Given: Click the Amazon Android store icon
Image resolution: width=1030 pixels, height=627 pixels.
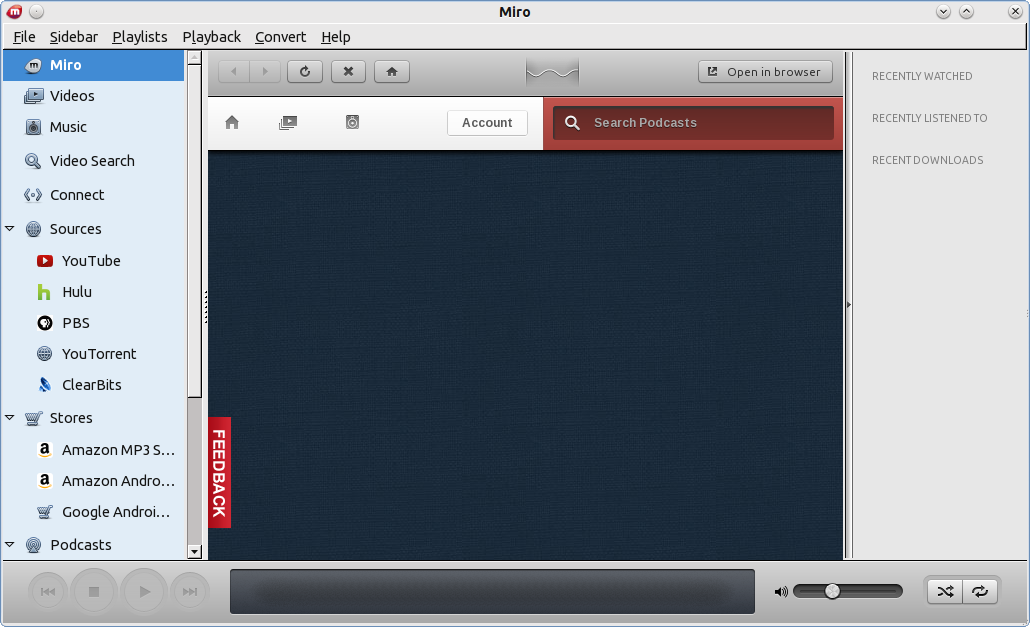Looking at the screenshot, I should click(x=44, y=481).
